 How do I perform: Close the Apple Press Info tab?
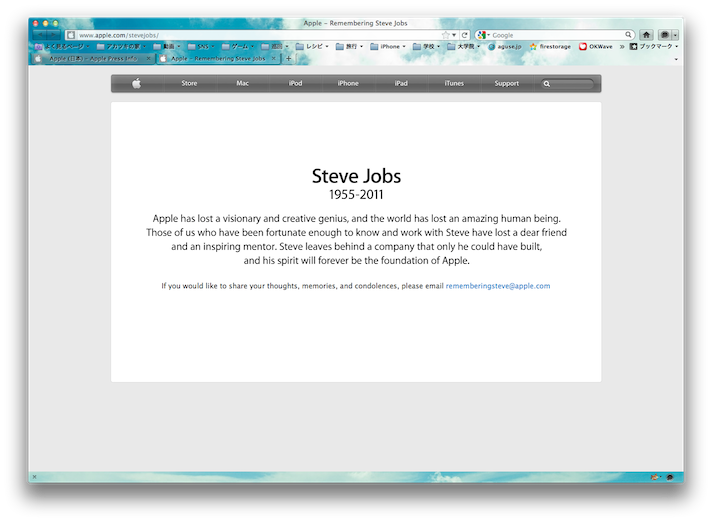[x=148, y=59]
